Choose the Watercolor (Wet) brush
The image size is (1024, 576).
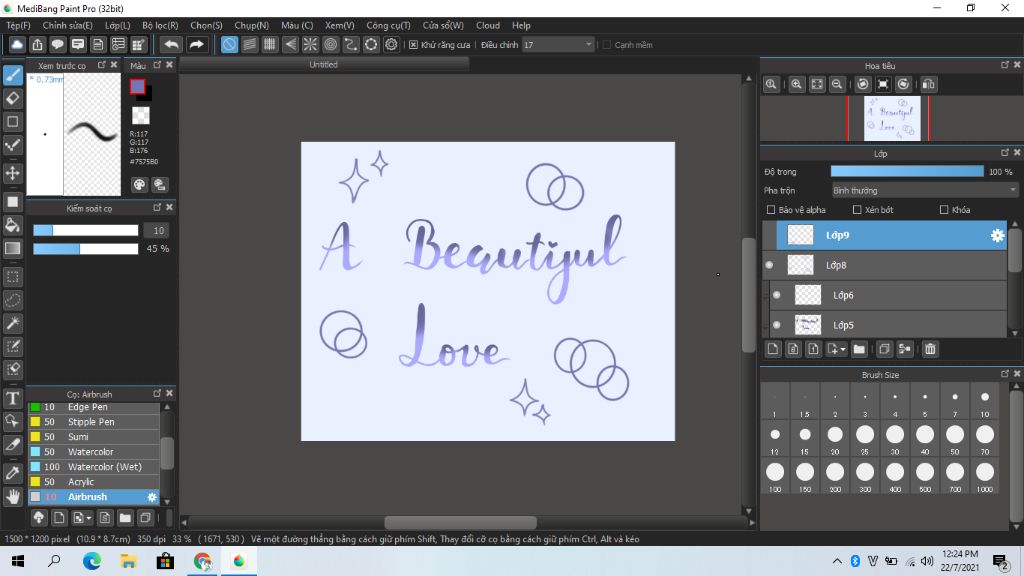pyautogui.click(x=94, y=467)
